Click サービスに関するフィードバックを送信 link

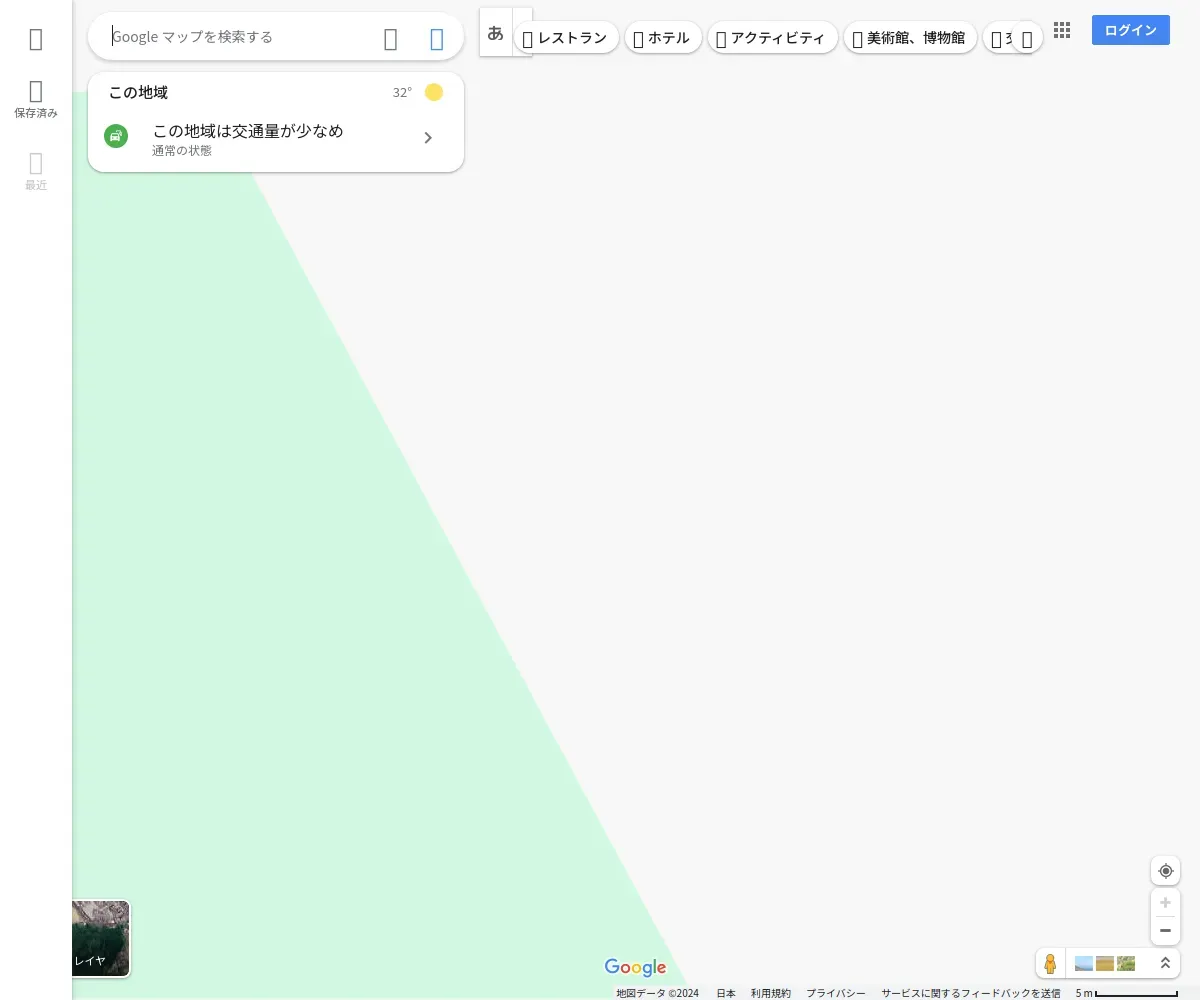tap(971, 993)
